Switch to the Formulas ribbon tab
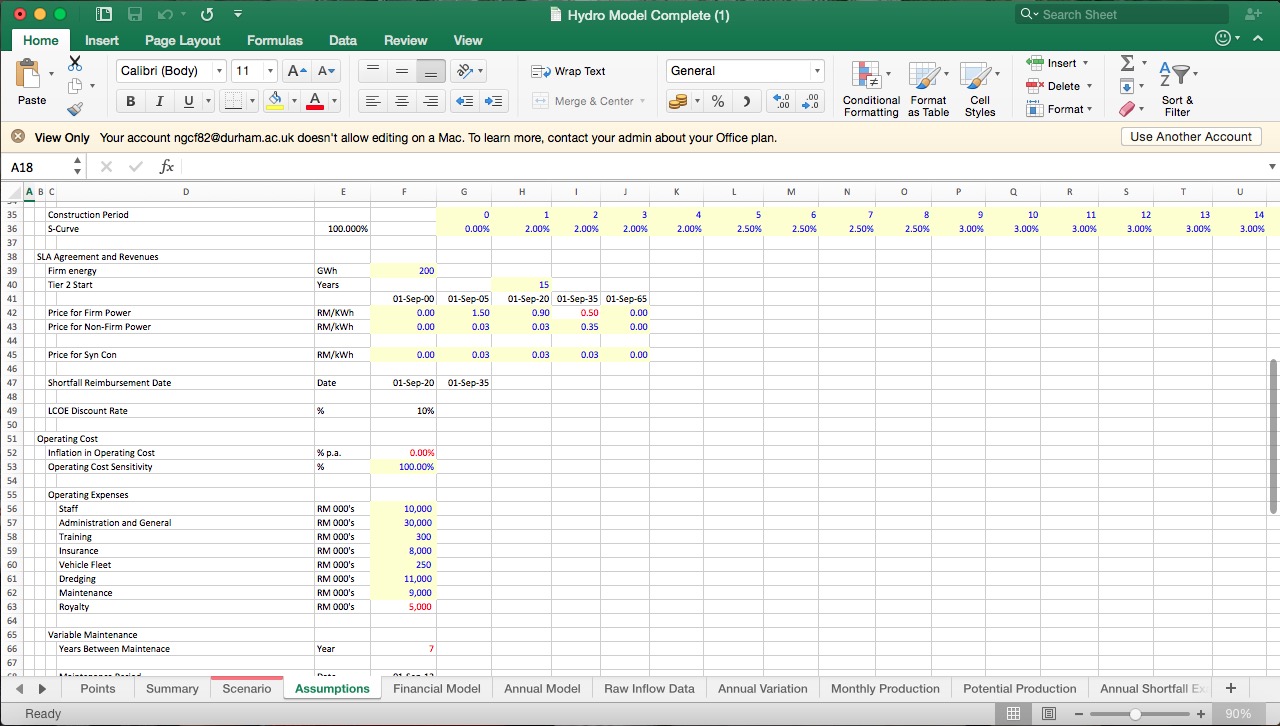1280x726 pixels. (274, 40)
